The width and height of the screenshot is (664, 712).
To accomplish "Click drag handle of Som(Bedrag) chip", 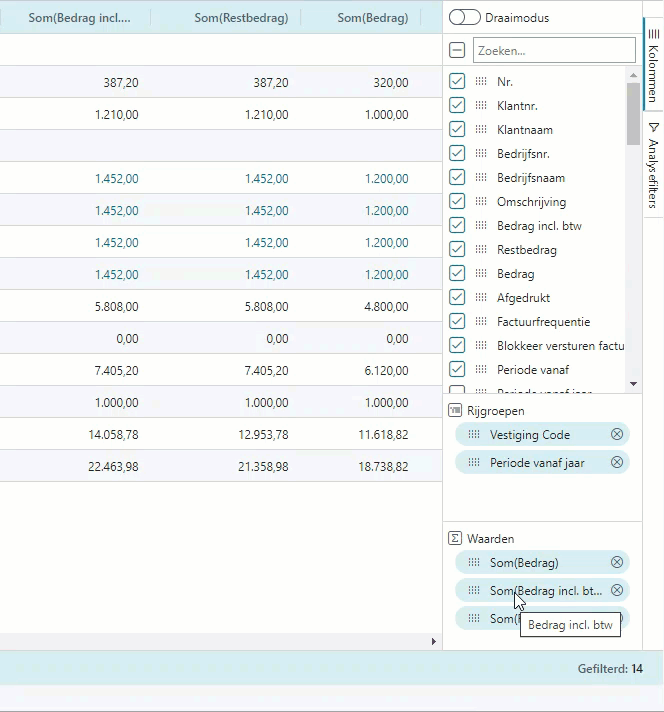I will [474, 563].
